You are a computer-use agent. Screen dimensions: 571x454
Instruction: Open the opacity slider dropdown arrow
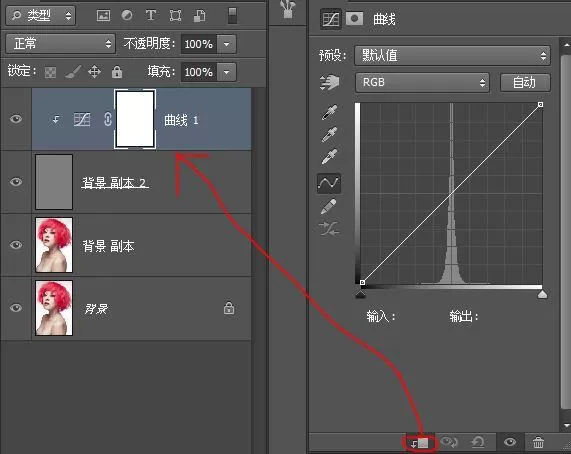(x=227, y=44)
